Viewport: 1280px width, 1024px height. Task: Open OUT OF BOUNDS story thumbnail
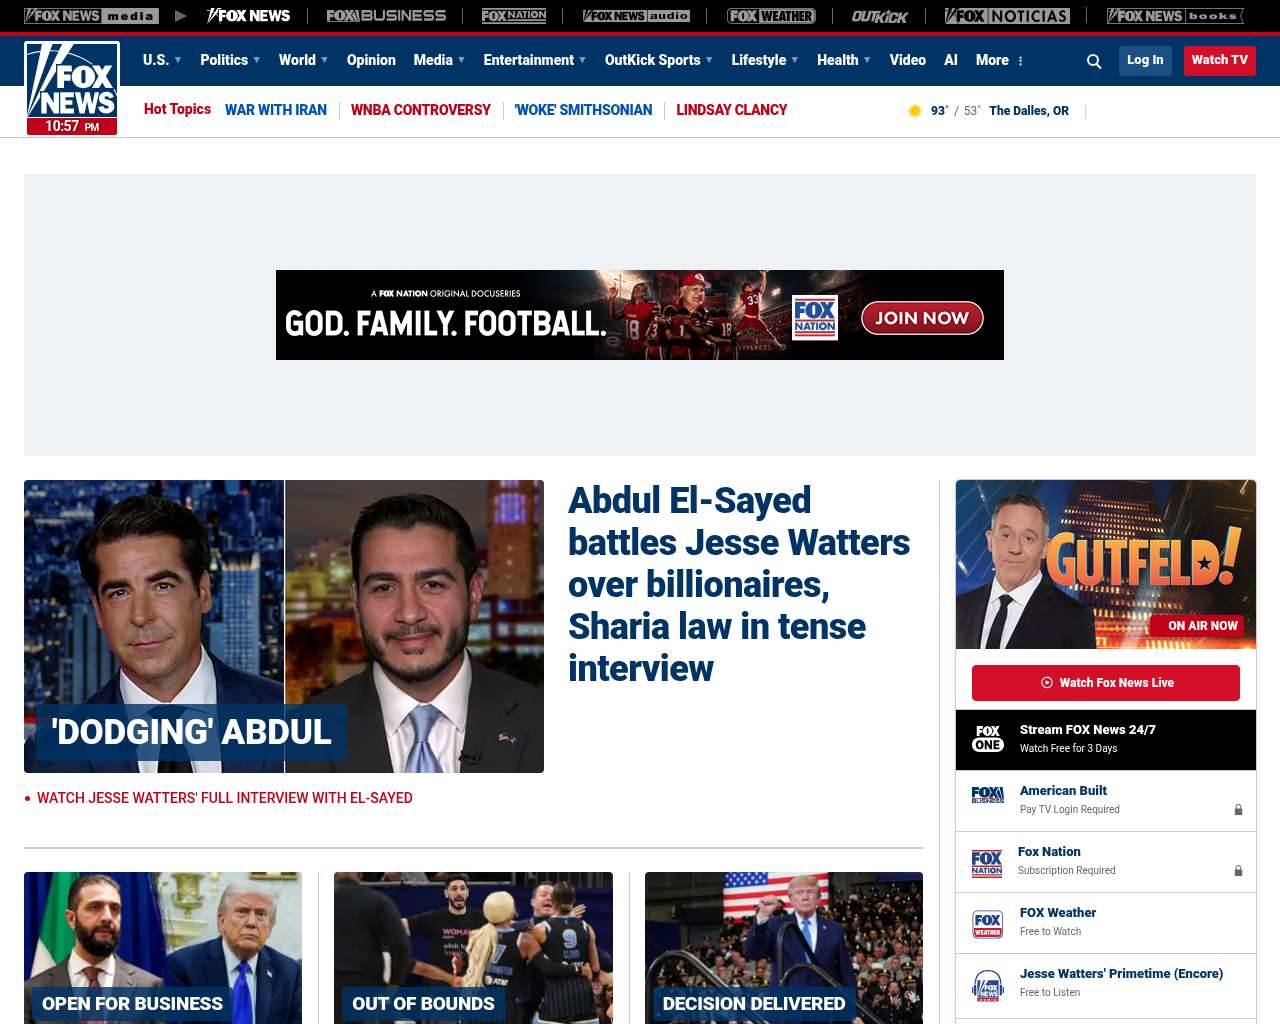(473, 948)
